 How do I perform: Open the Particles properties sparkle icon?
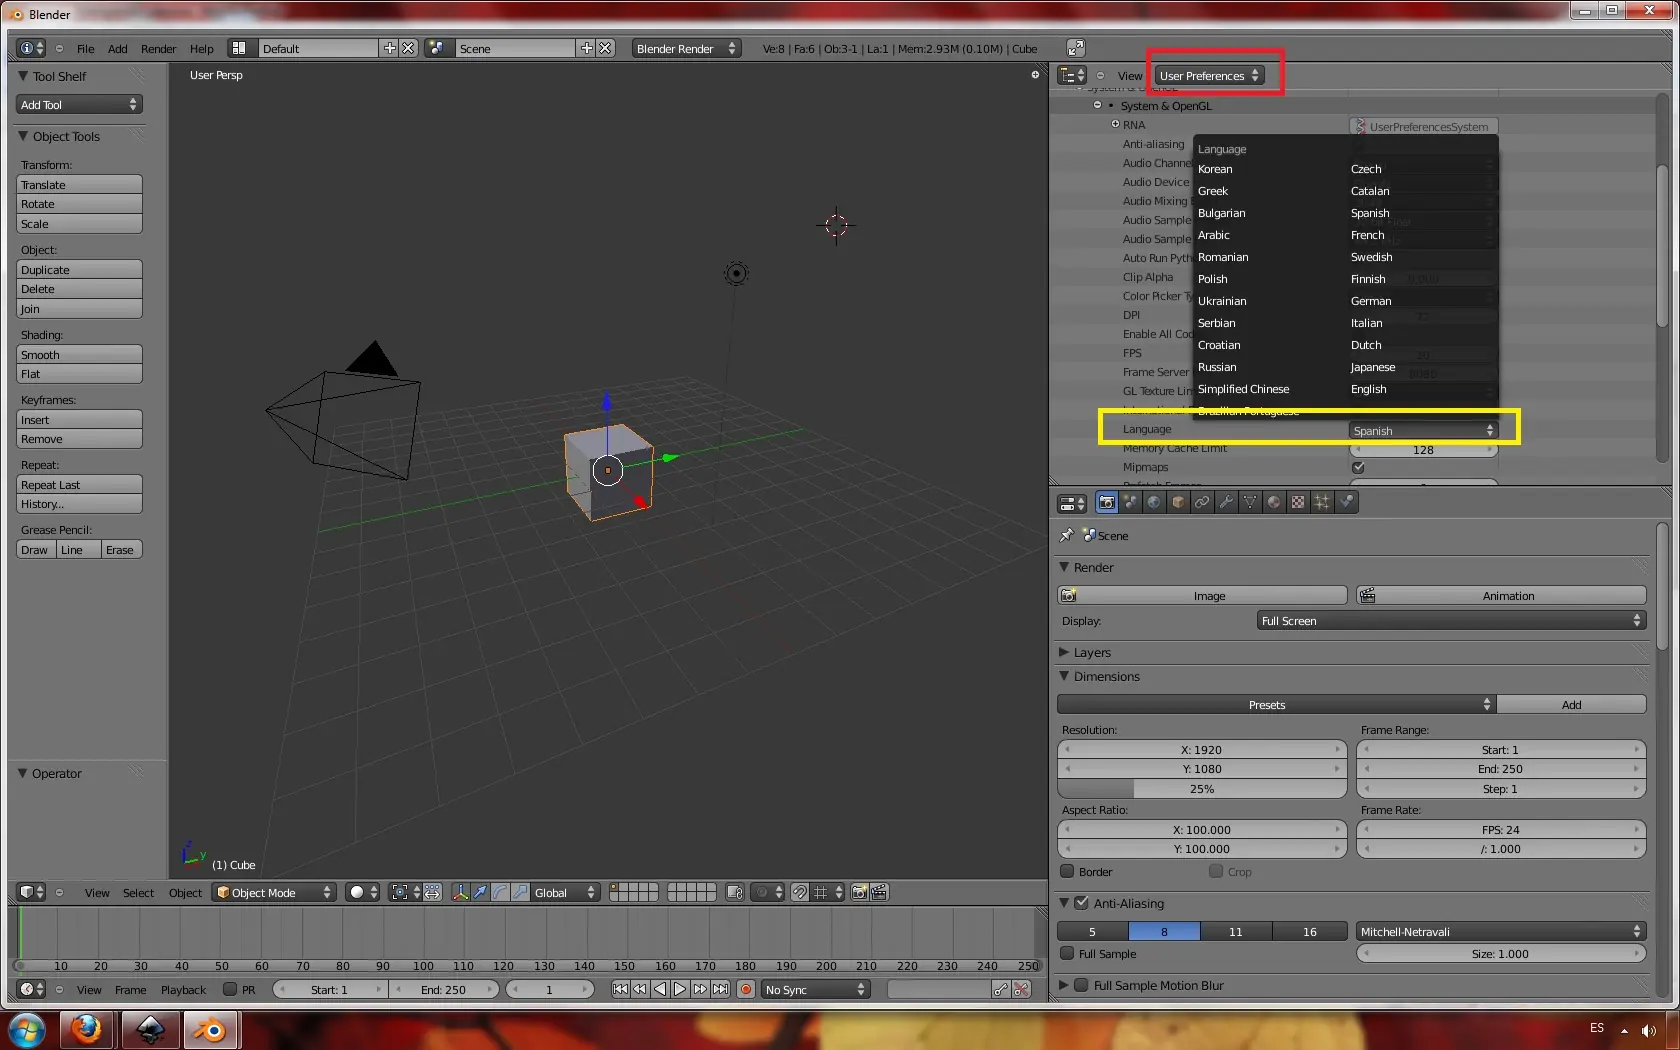pos(1322,502)
